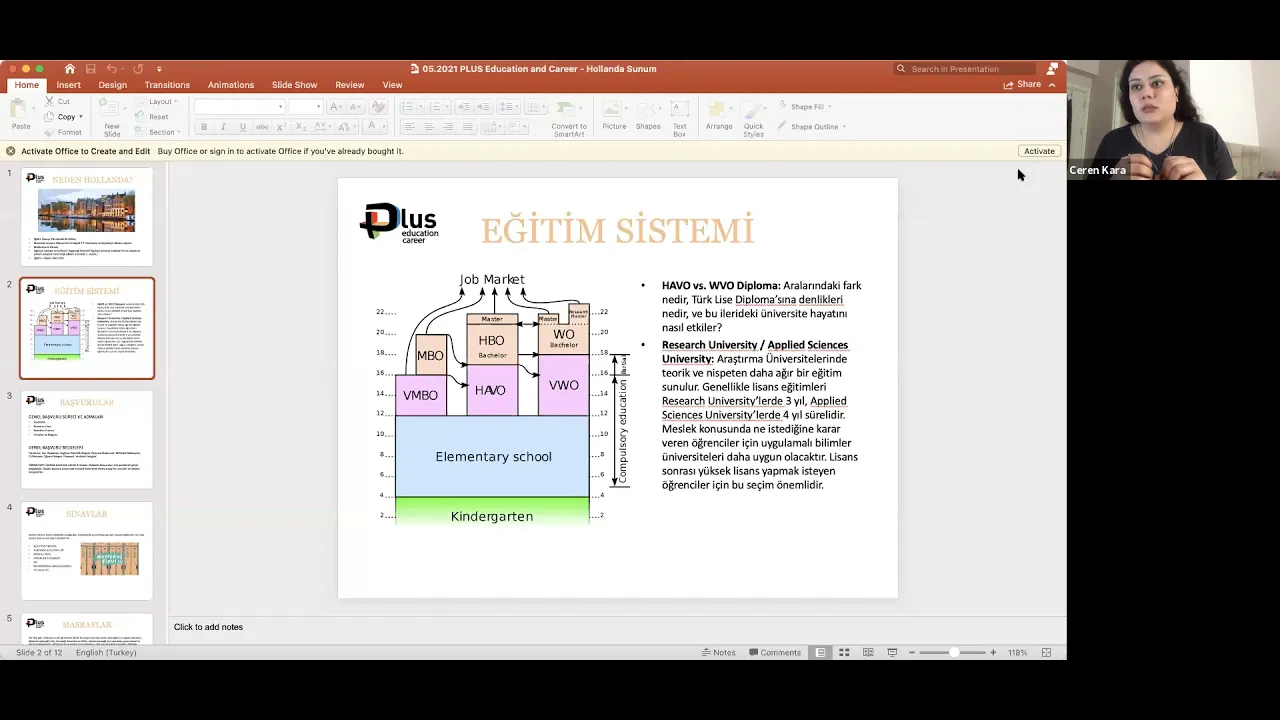Click the Undo arrow icon
1280x720 pixels.
pos(112,69)
